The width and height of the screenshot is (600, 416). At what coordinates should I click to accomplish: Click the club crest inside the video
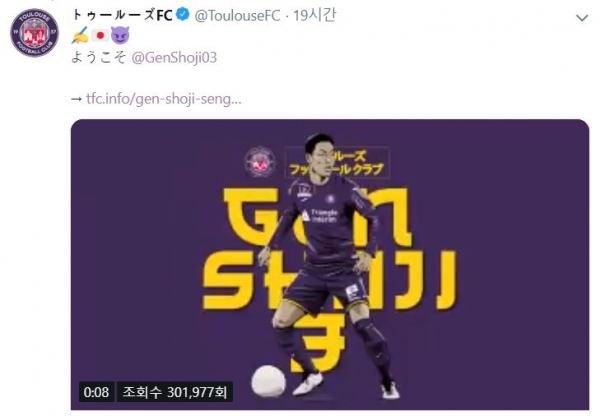pos(260,162)
